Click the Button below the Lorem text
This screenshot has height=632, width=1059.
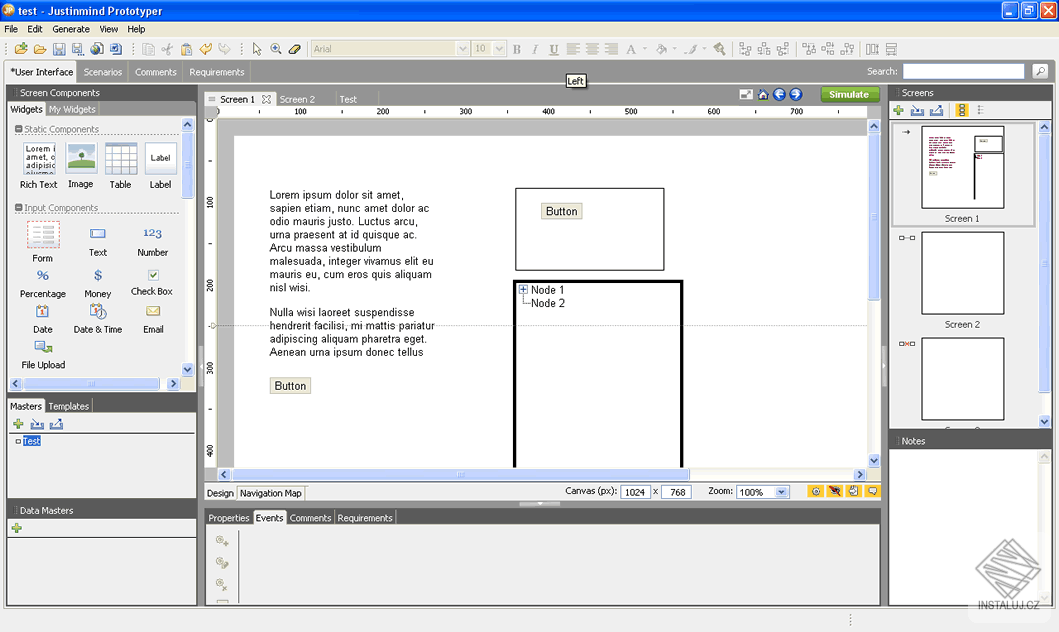point(290,386)
